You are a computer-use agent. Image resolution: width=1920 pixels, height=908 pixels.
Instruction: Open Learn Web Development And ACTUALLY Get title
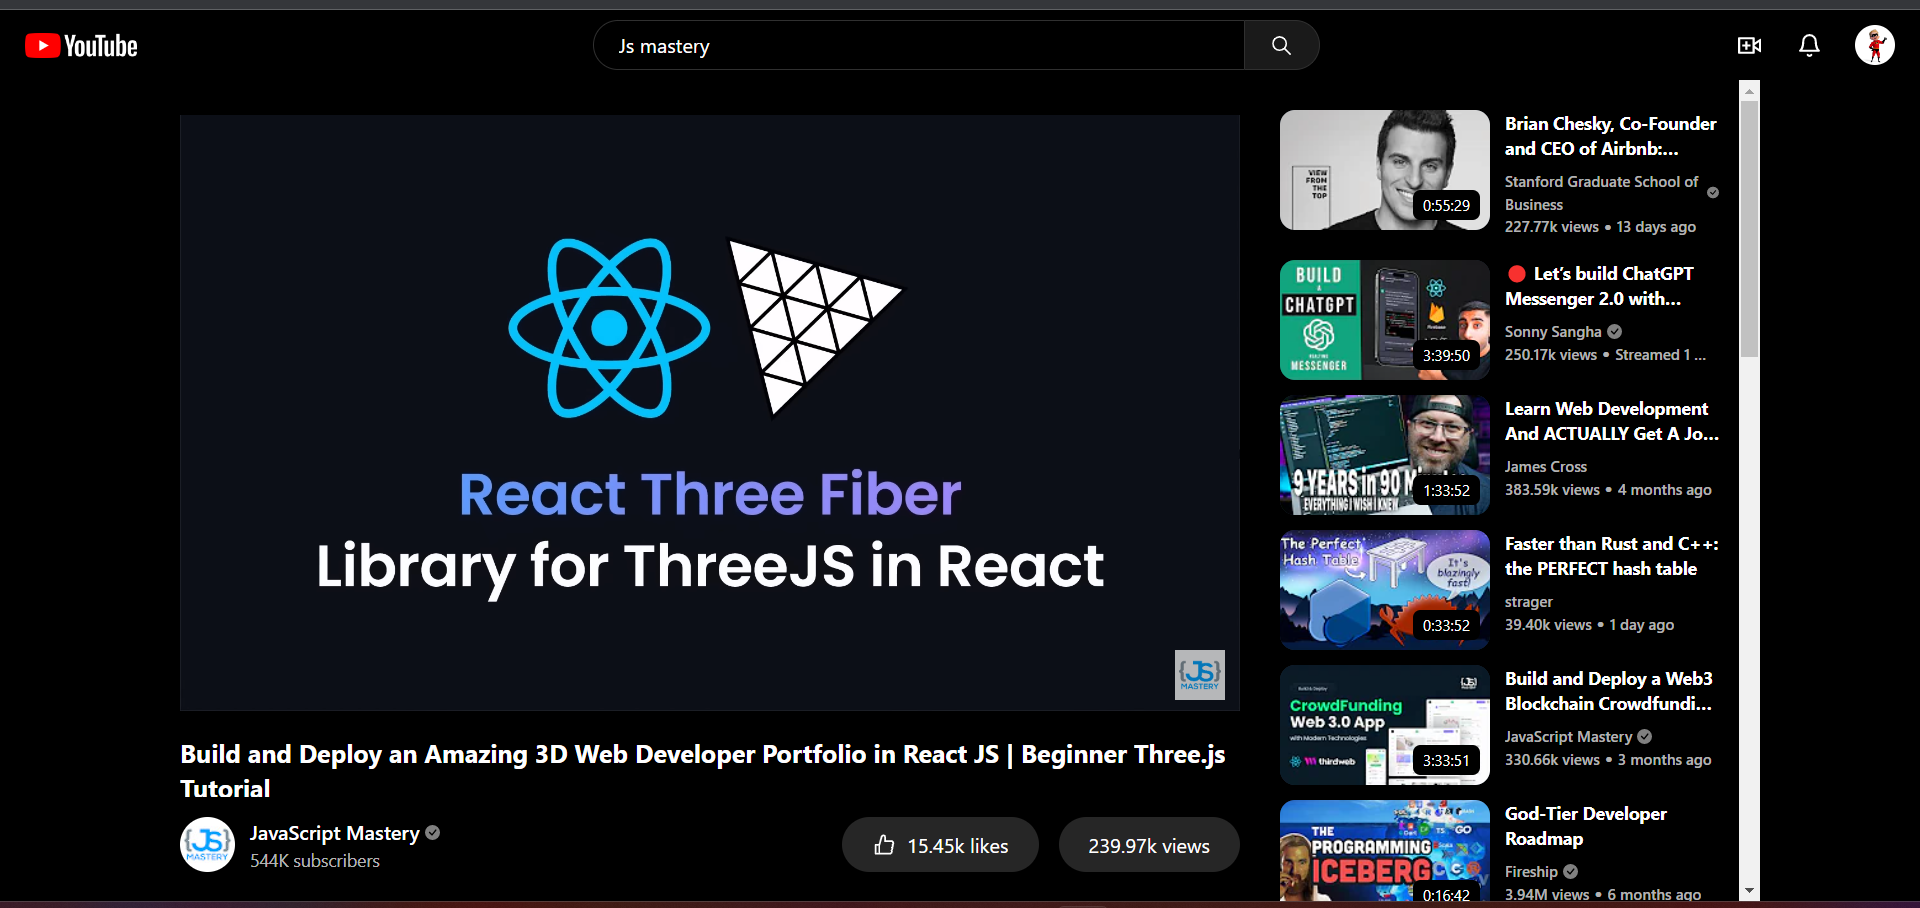[x=1612, y=421]
